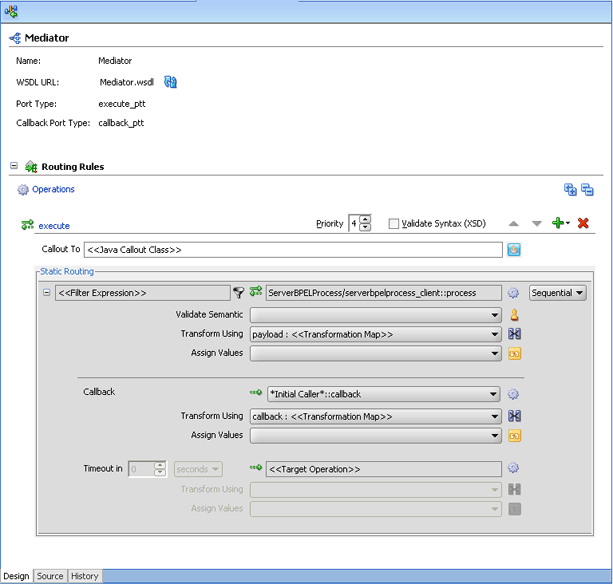613x584 pixels.
Task: Click the refresh WSDL icon beside Mediator.wsdl
Action: 170,82
